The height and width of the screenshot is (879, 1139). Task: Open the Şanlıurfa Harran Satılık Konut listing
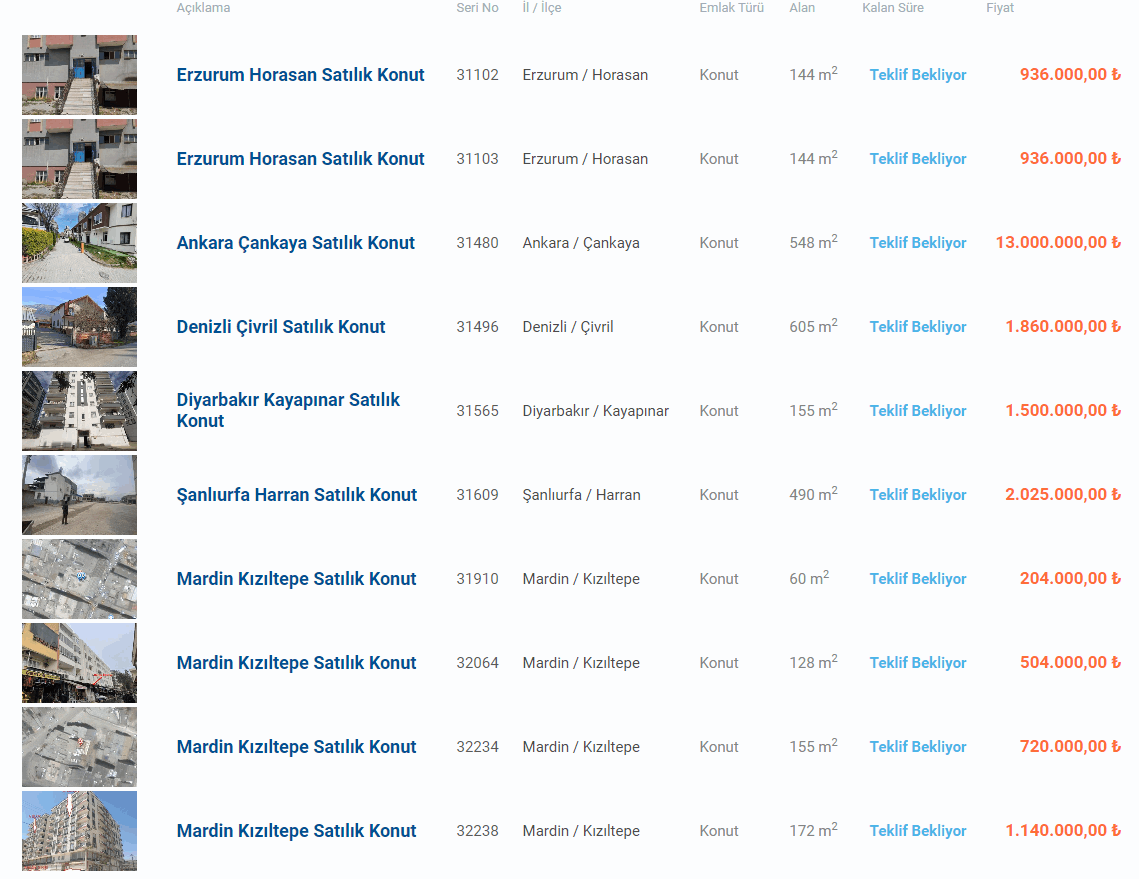pos(297,495)
